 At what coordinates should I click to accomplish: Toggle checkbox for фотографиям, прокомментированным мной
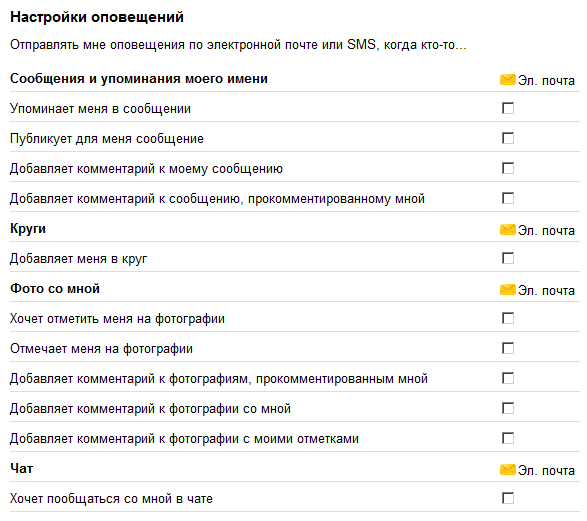tap(508, 378)
